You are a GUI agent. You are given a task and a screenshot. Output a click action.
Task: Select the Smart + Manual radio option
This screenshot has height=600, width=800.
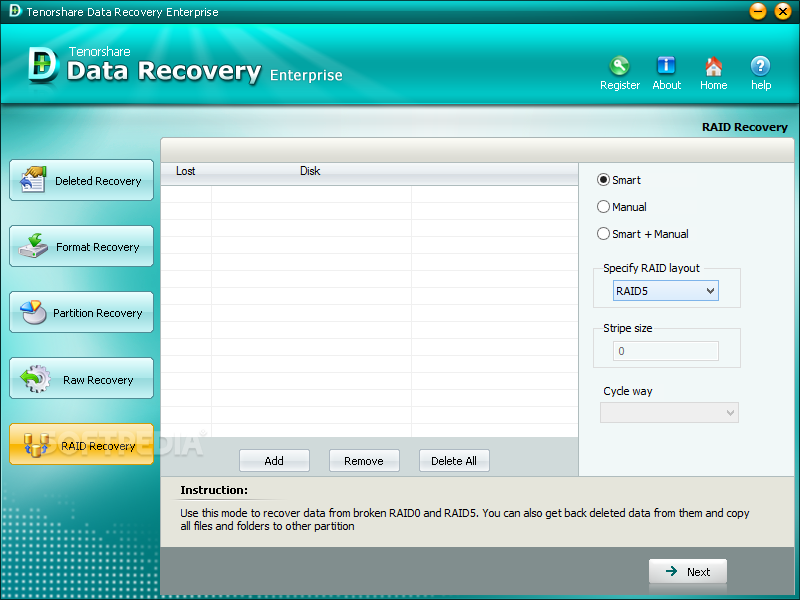tap(603, 234)
